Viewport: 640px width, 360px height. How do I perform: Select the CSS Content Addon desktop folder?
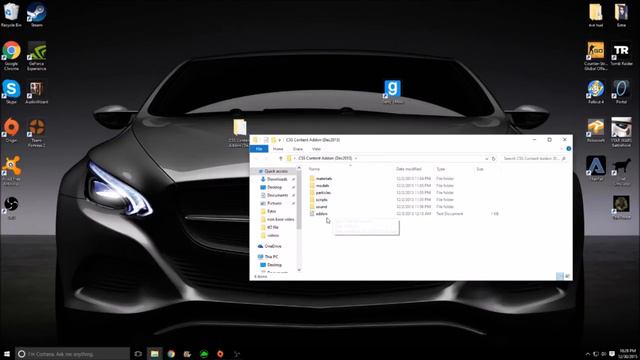(x=240, y=133)
